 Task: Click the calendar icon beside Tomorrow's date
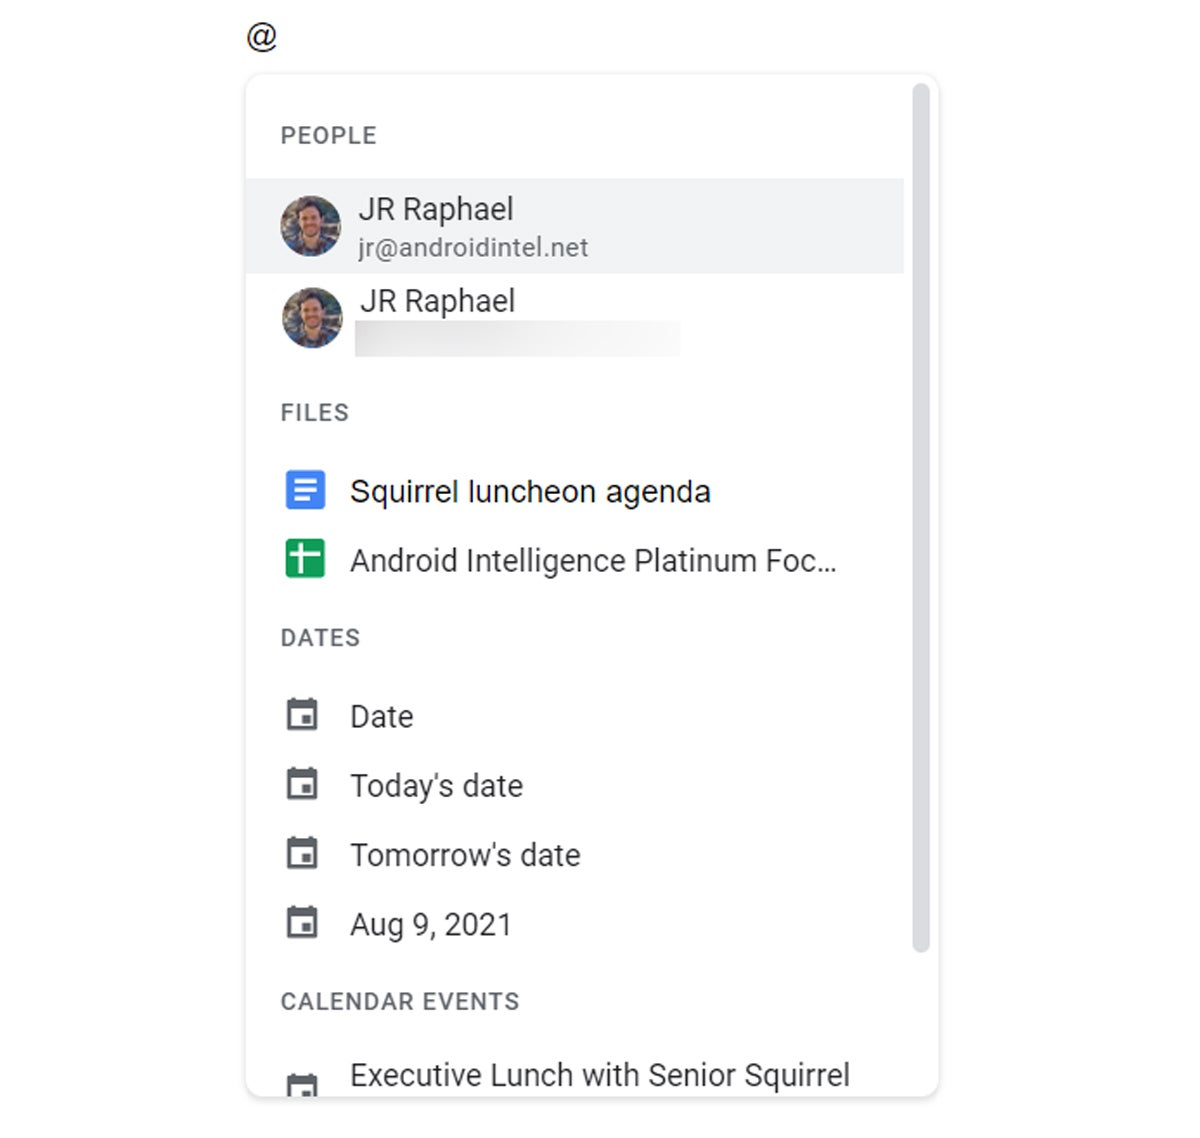302,853
